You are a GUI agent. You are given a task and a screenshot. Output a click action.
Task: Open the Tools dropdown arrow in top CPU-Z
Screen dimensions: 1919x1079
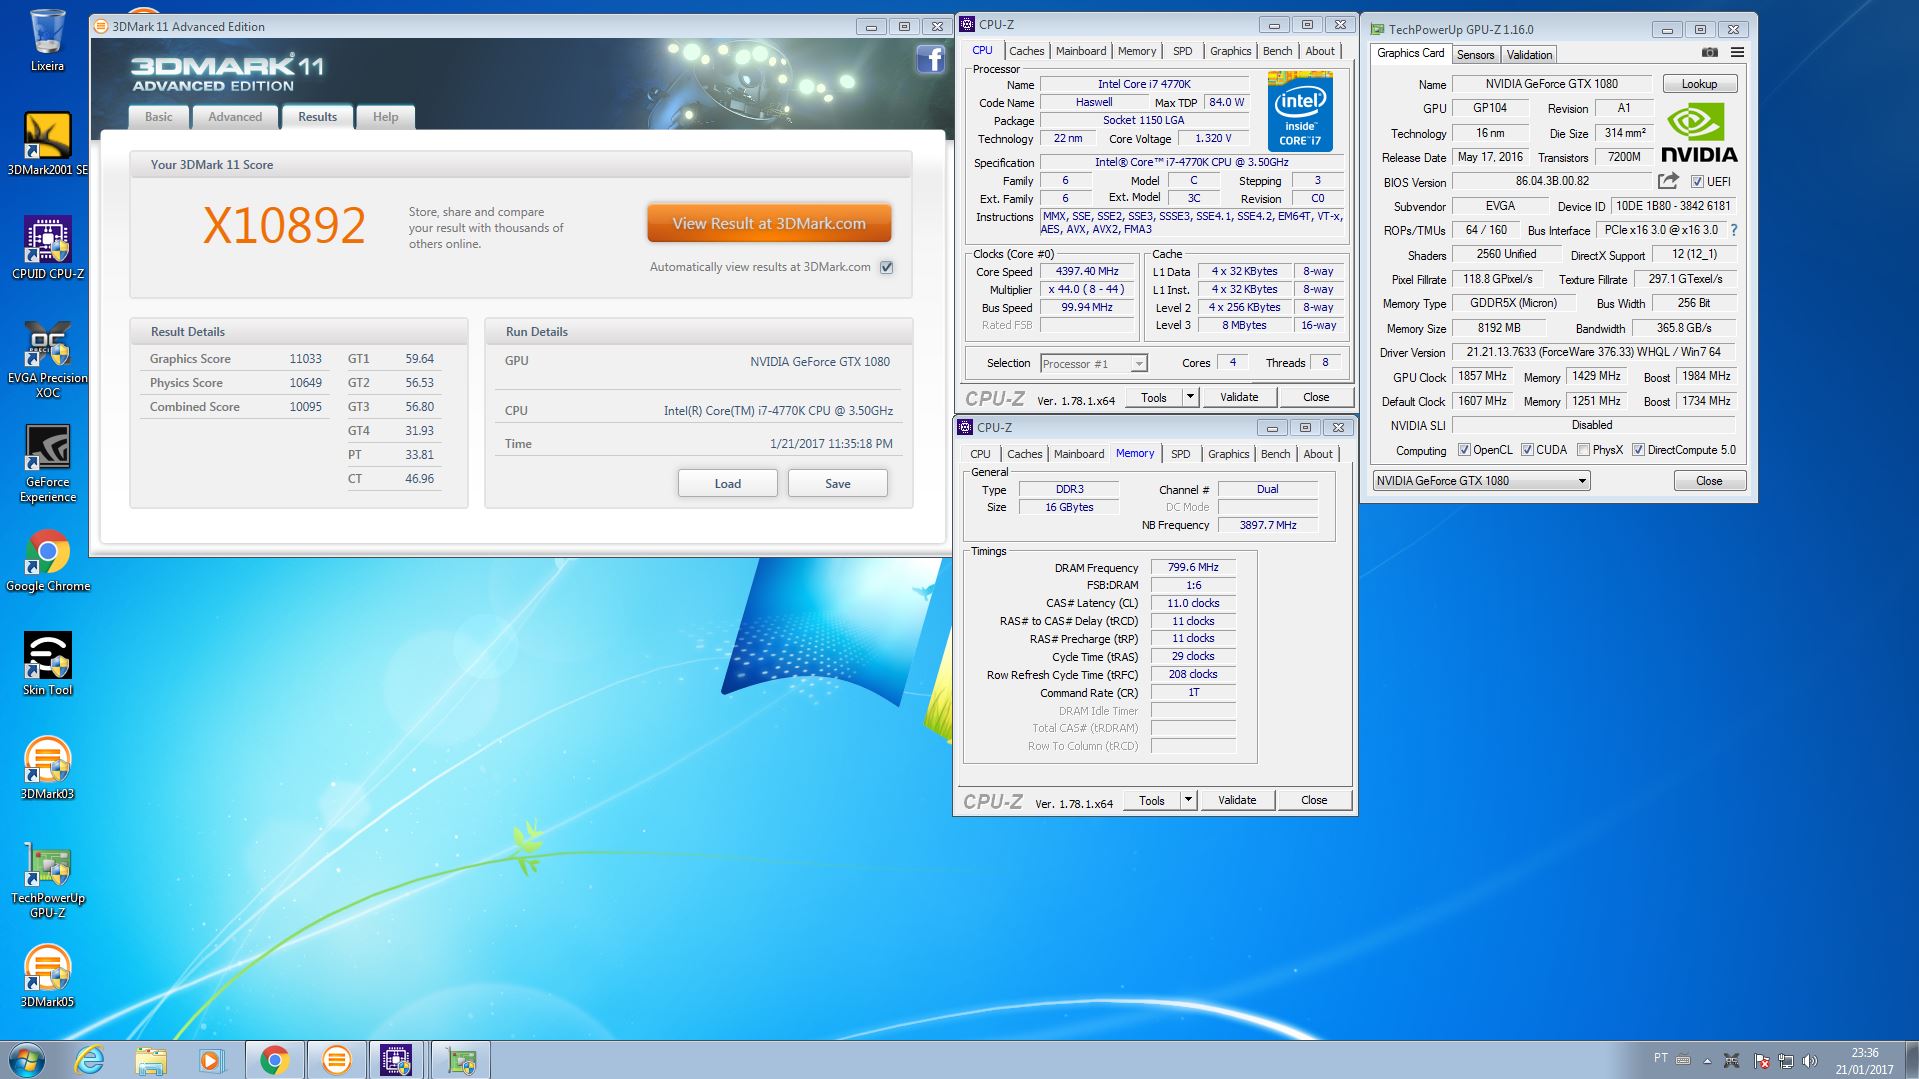(x=1190, y=397)
